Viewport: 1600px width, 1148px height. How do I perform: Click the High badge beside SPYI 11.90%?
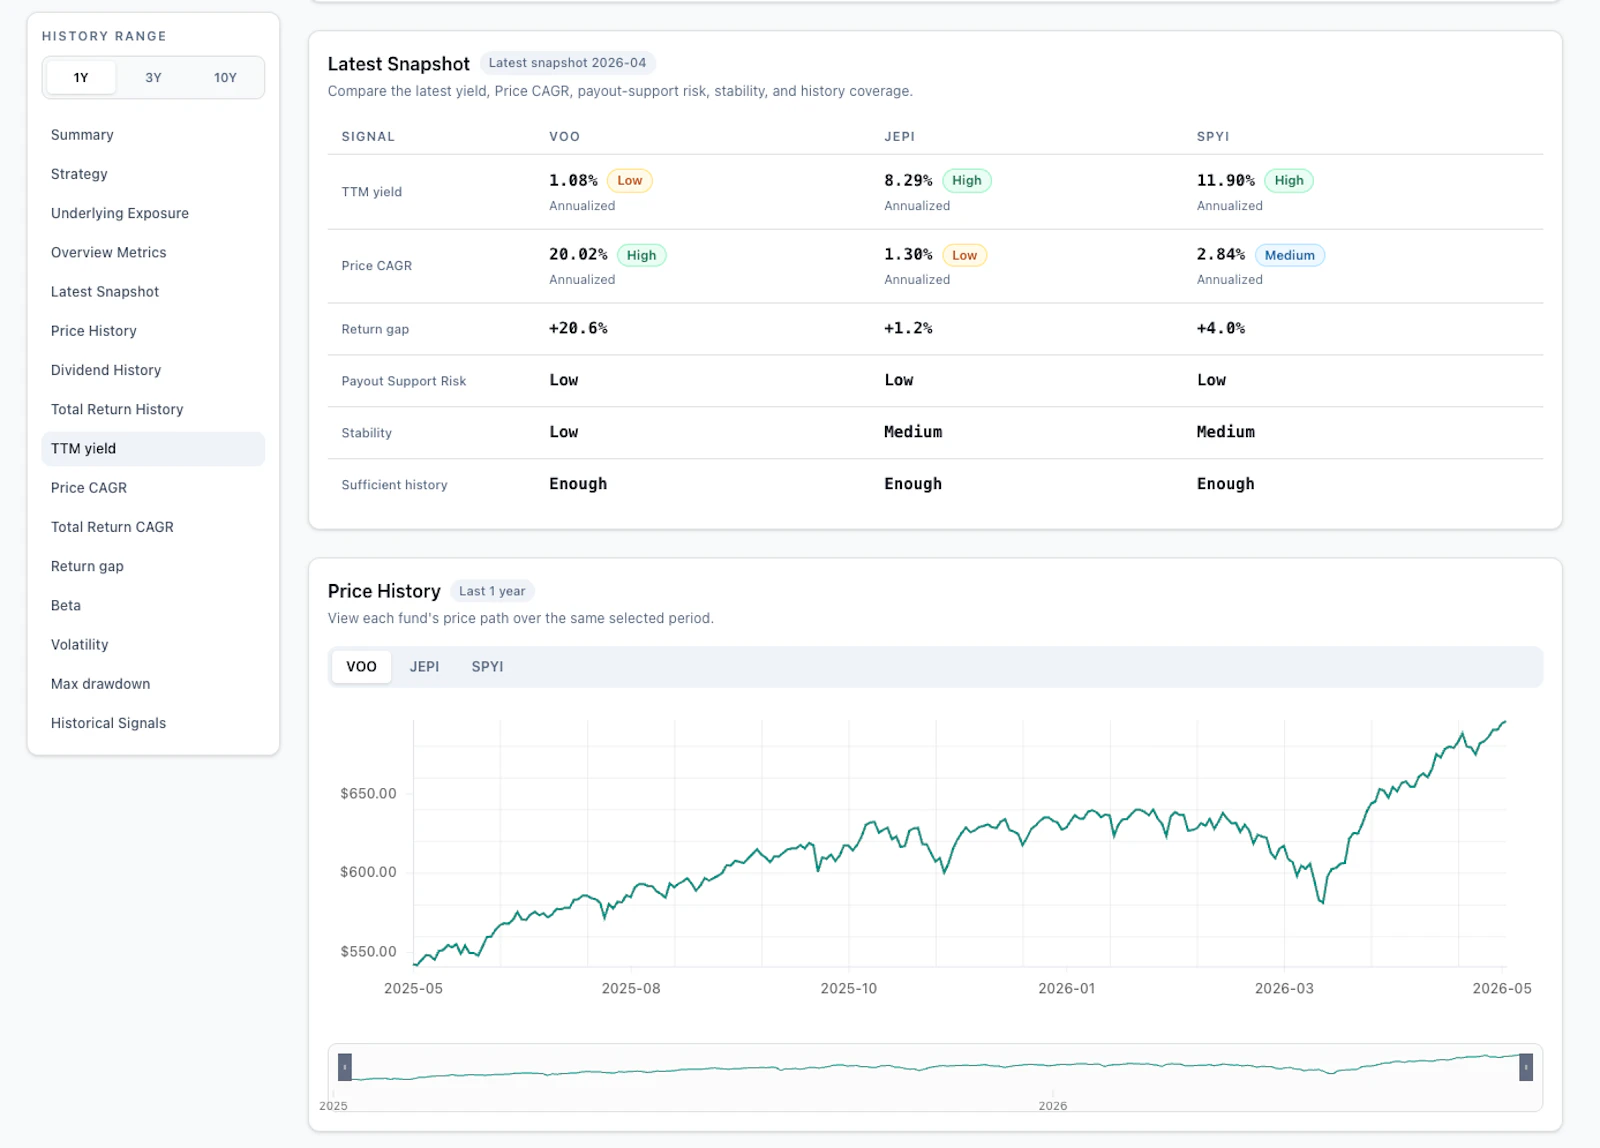(x=1289, y=181)
